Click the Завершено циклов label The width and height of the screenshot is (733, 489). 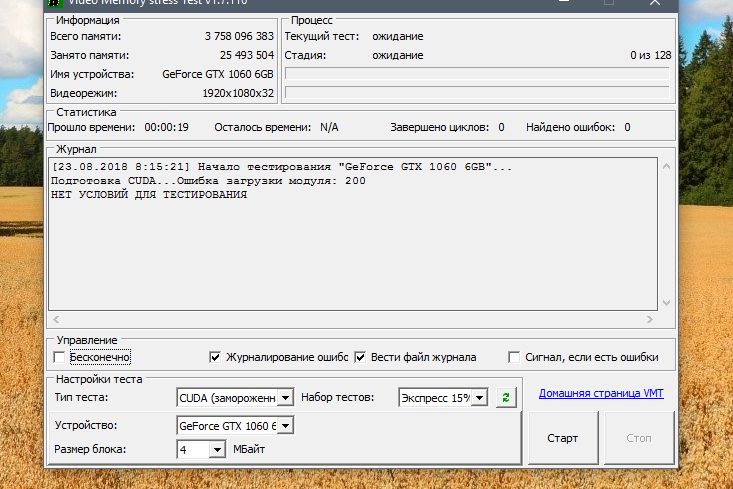pos(439,127)
